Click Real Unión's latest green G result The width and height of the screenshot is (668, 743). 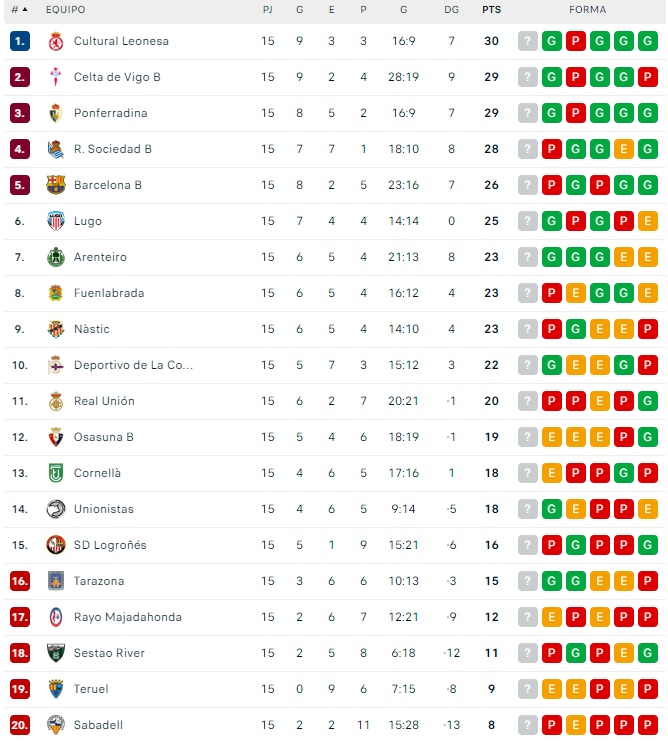(648, 401)
